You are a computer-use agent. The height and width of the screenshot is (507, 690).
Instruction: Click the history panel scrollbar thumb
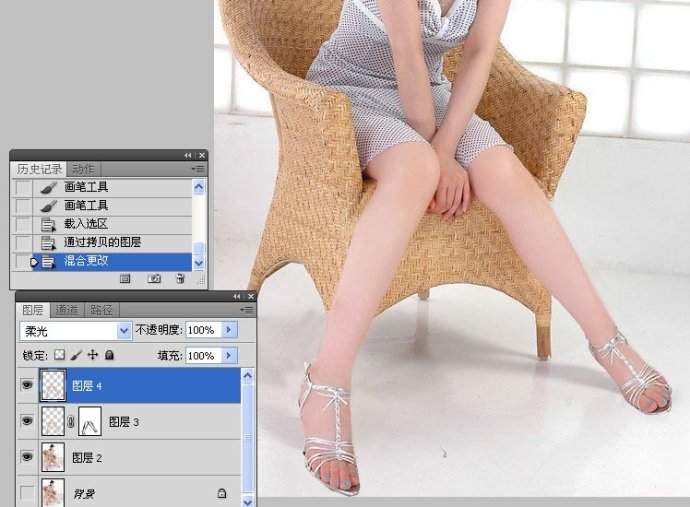[199, 248]
